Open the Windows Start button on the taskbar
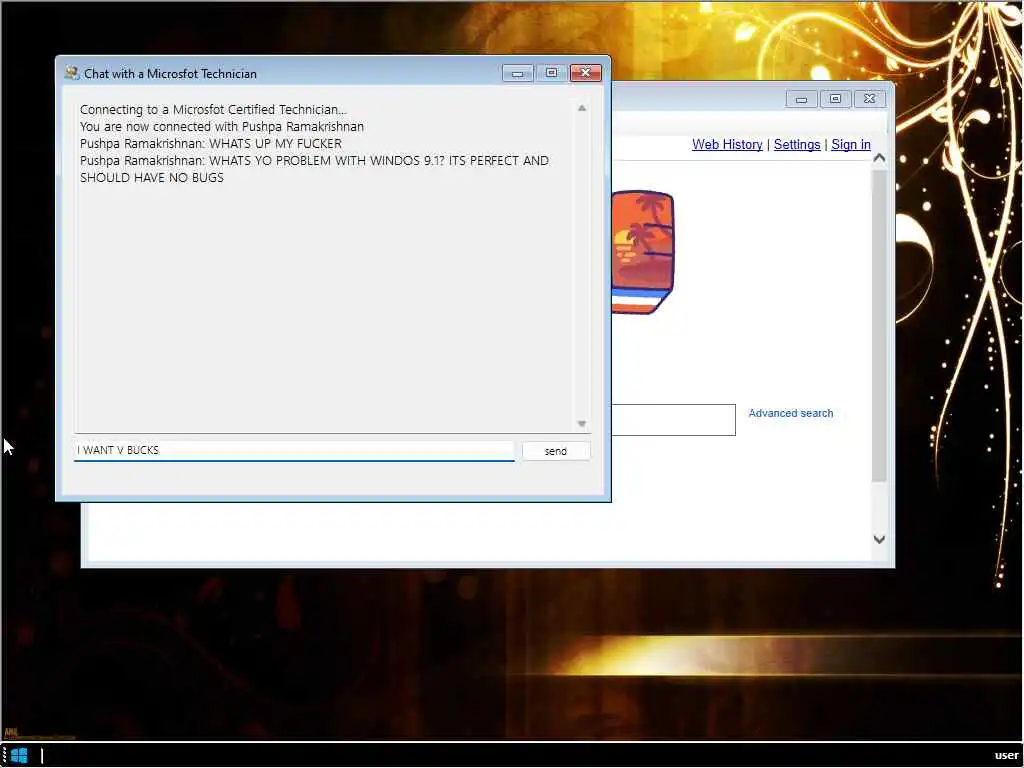The width and height of the screenshot is (1024, 768). tap(19, 756)
